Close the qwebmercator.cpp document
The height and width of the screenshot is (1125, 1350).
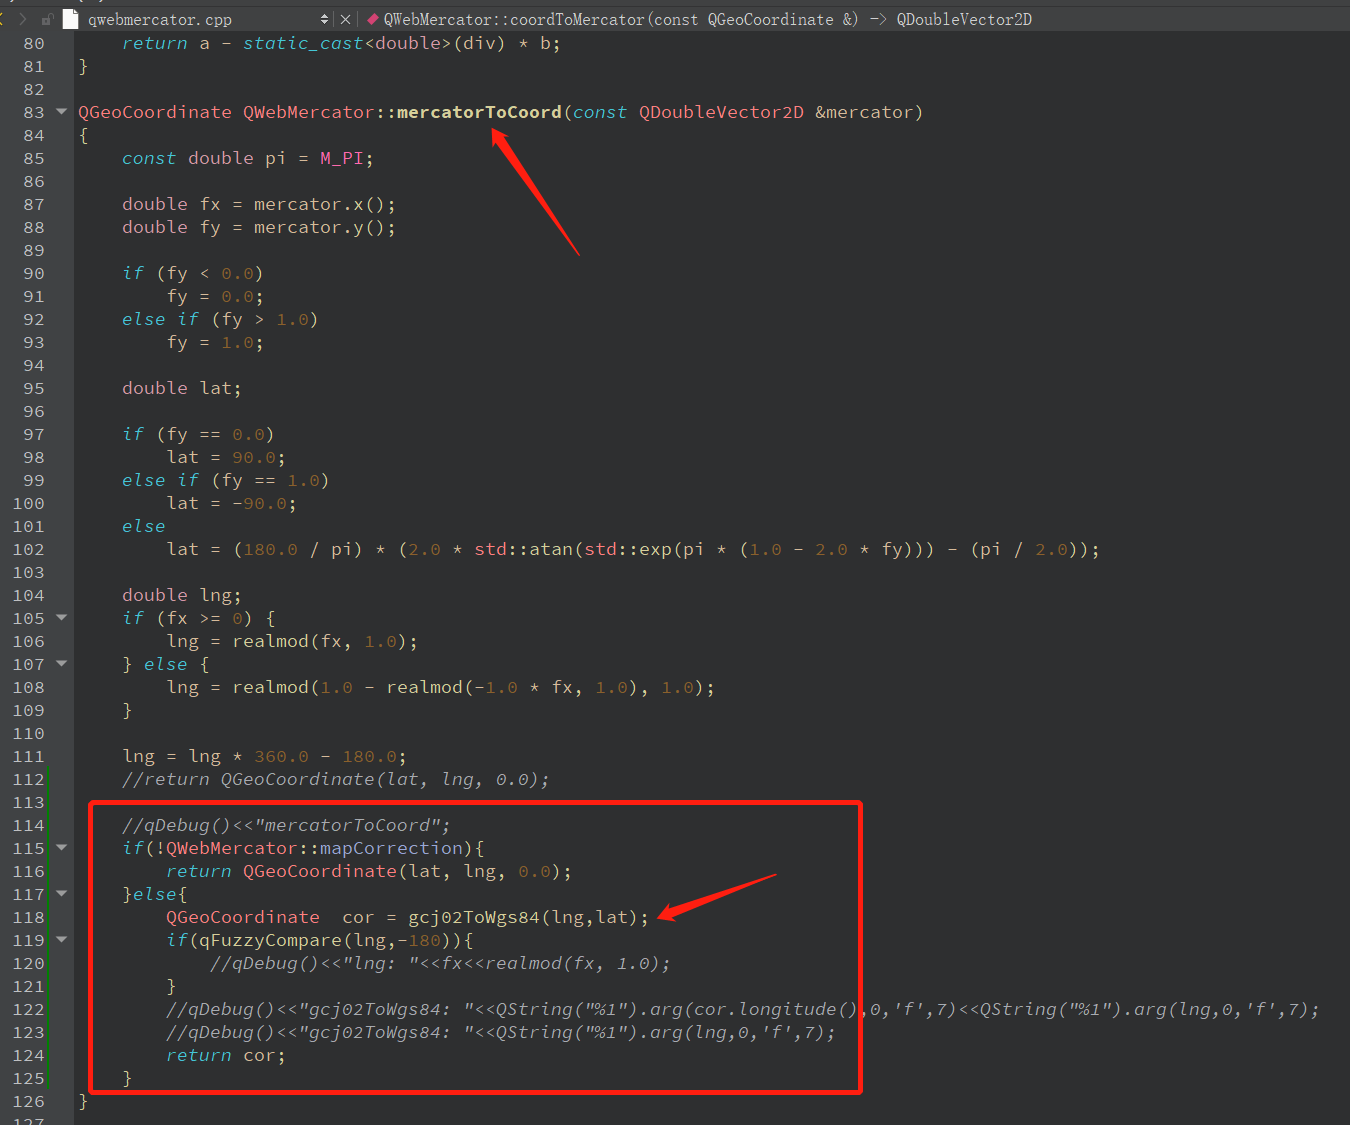tap(345, 19)
